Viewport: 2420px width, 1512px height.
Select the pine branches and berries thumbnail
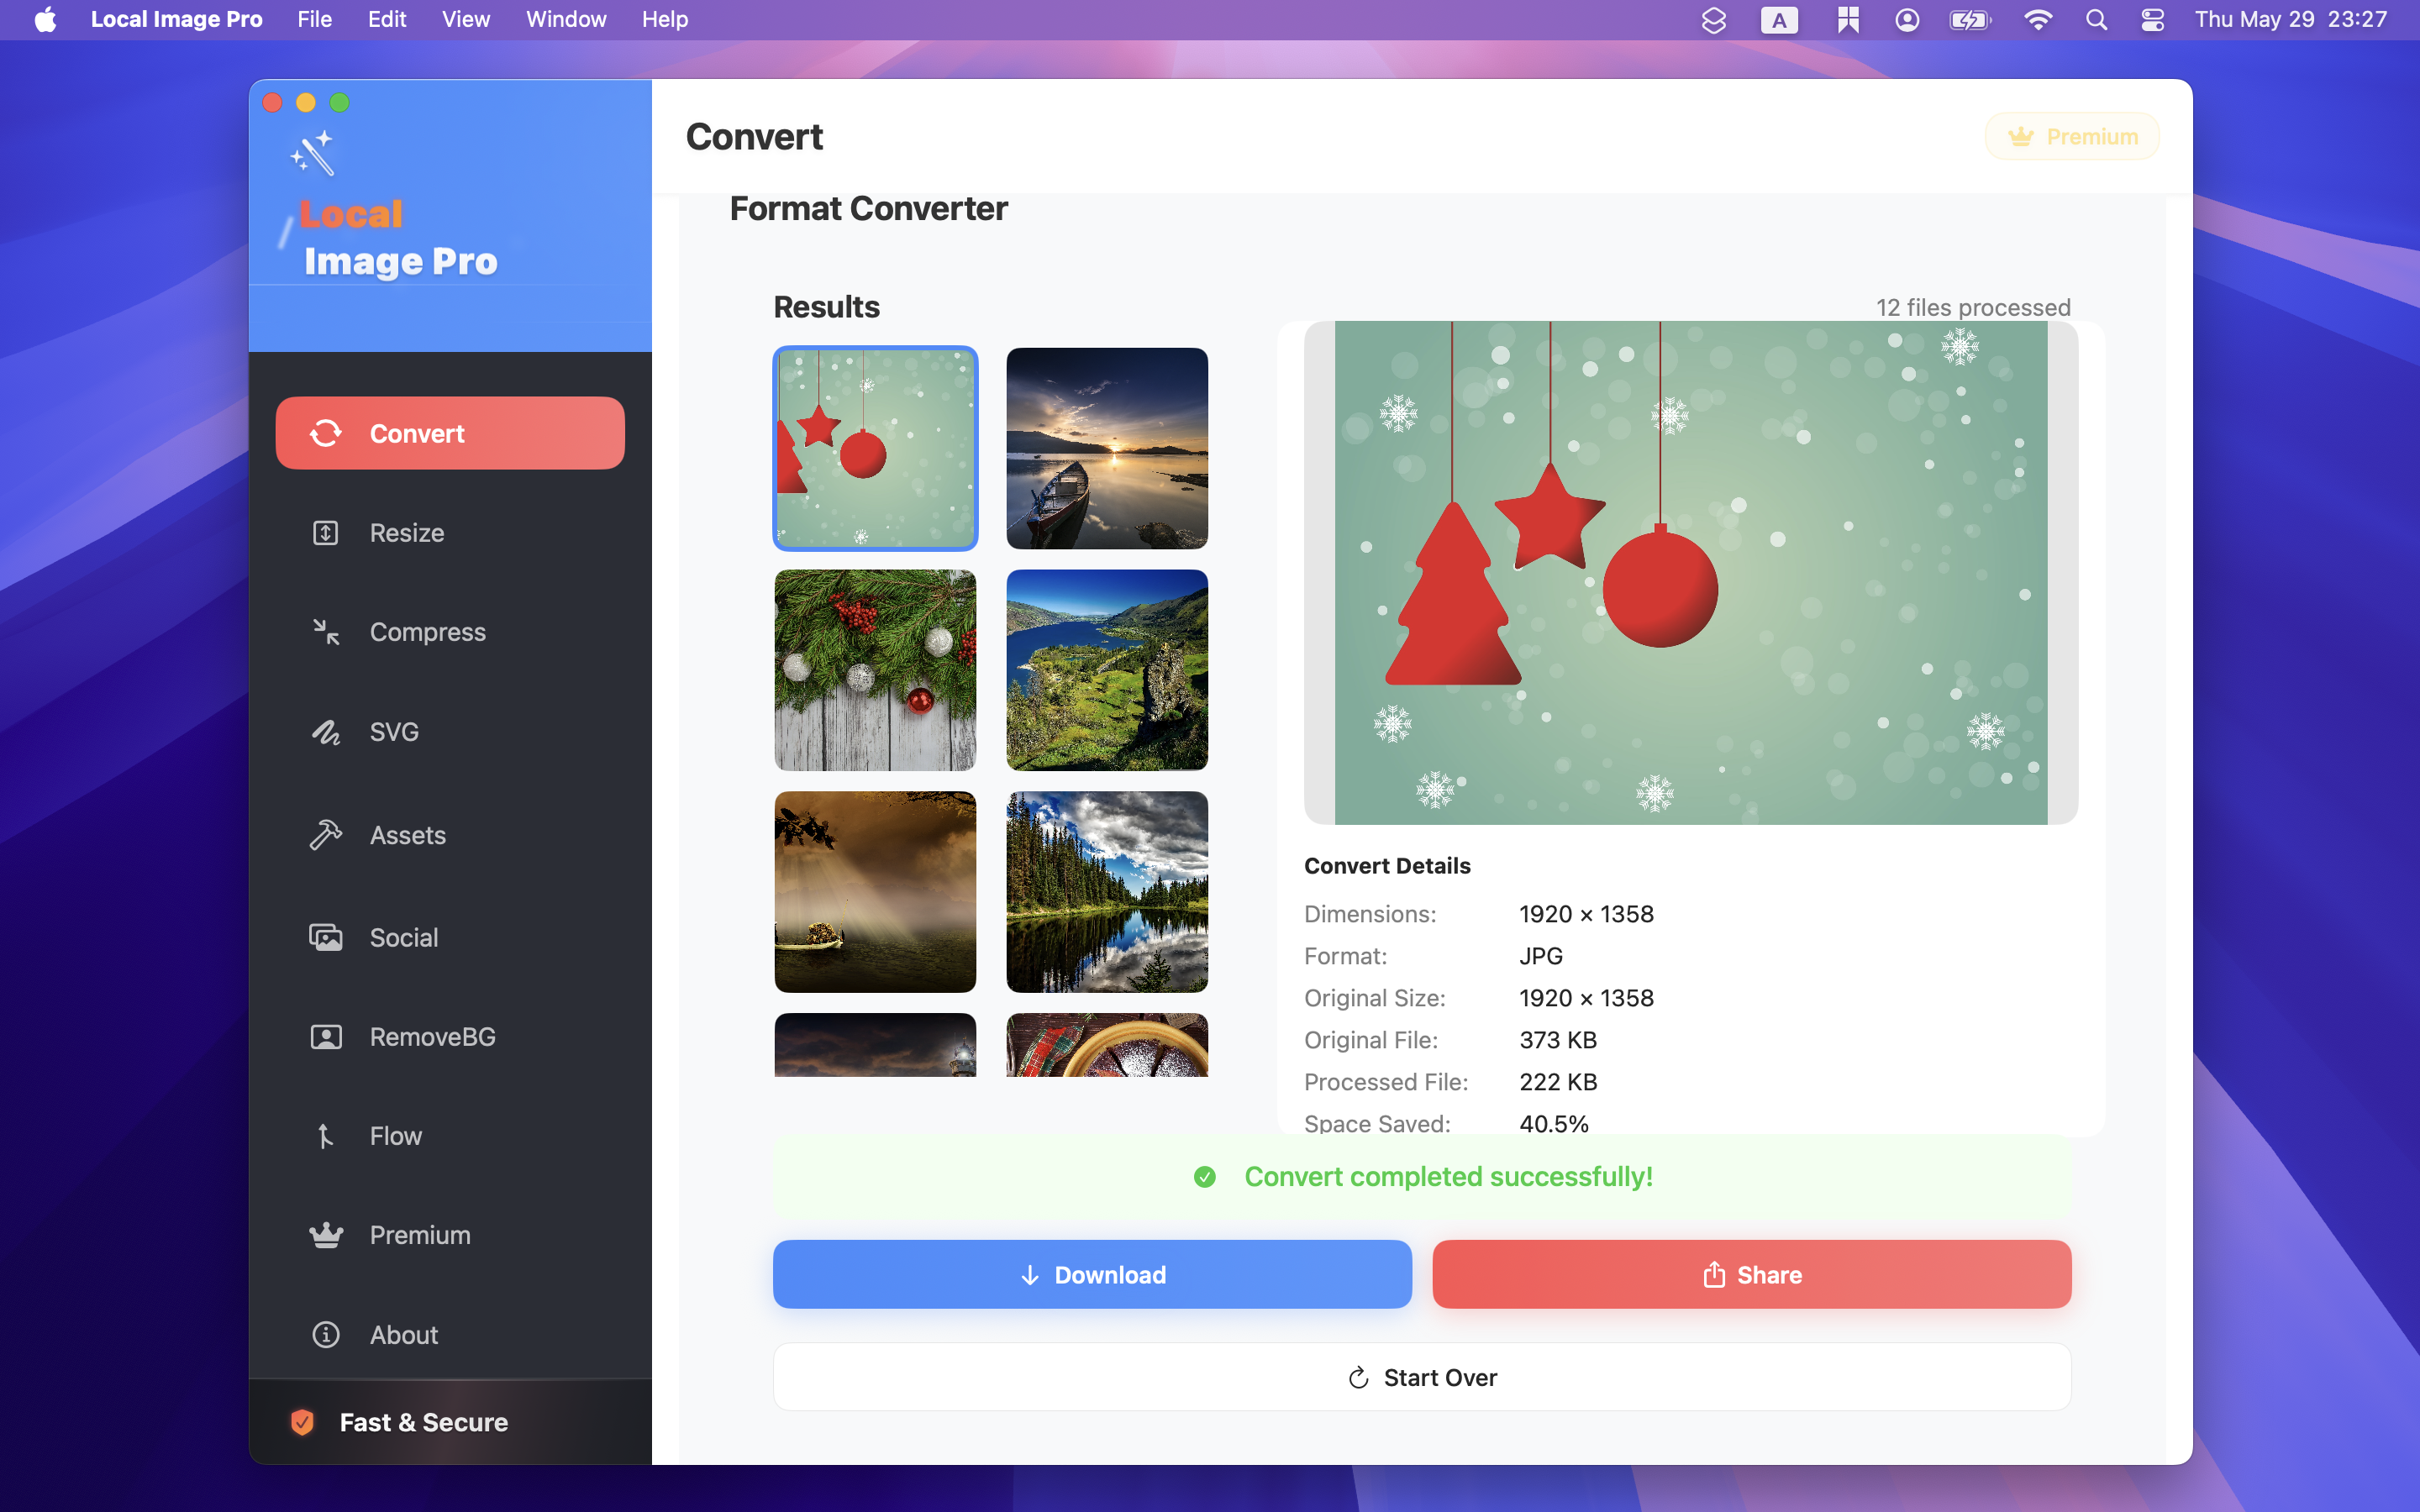[x=875, y=670]
